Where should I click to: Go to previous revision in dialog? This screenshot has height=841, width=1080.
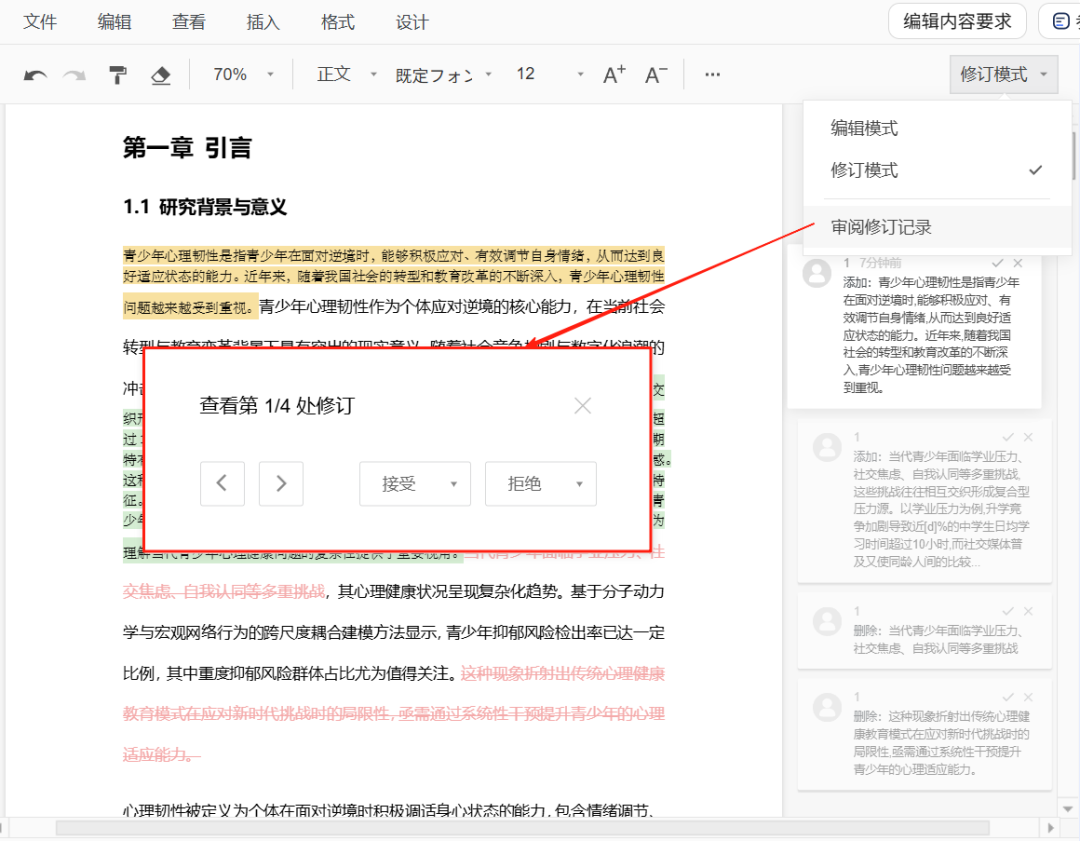point(222,484)
